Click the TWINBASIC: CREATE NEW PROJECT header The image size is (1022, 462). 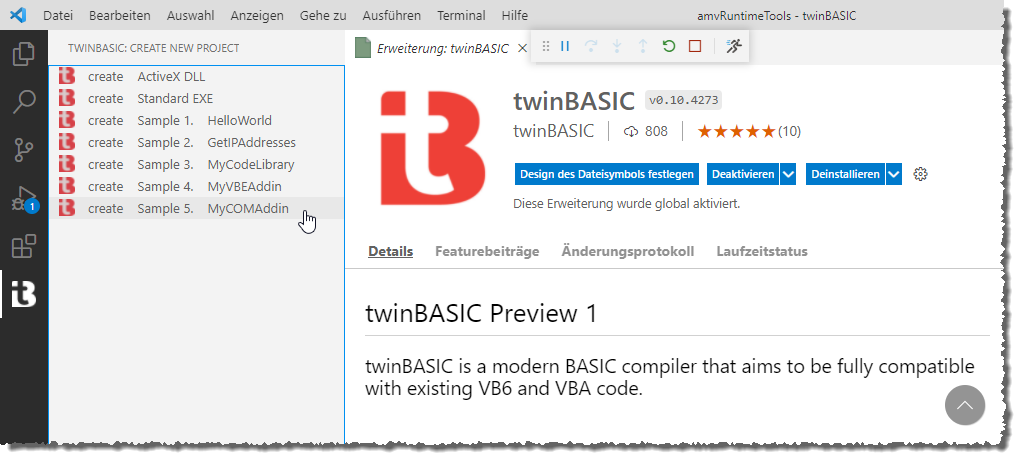(153, 48)
